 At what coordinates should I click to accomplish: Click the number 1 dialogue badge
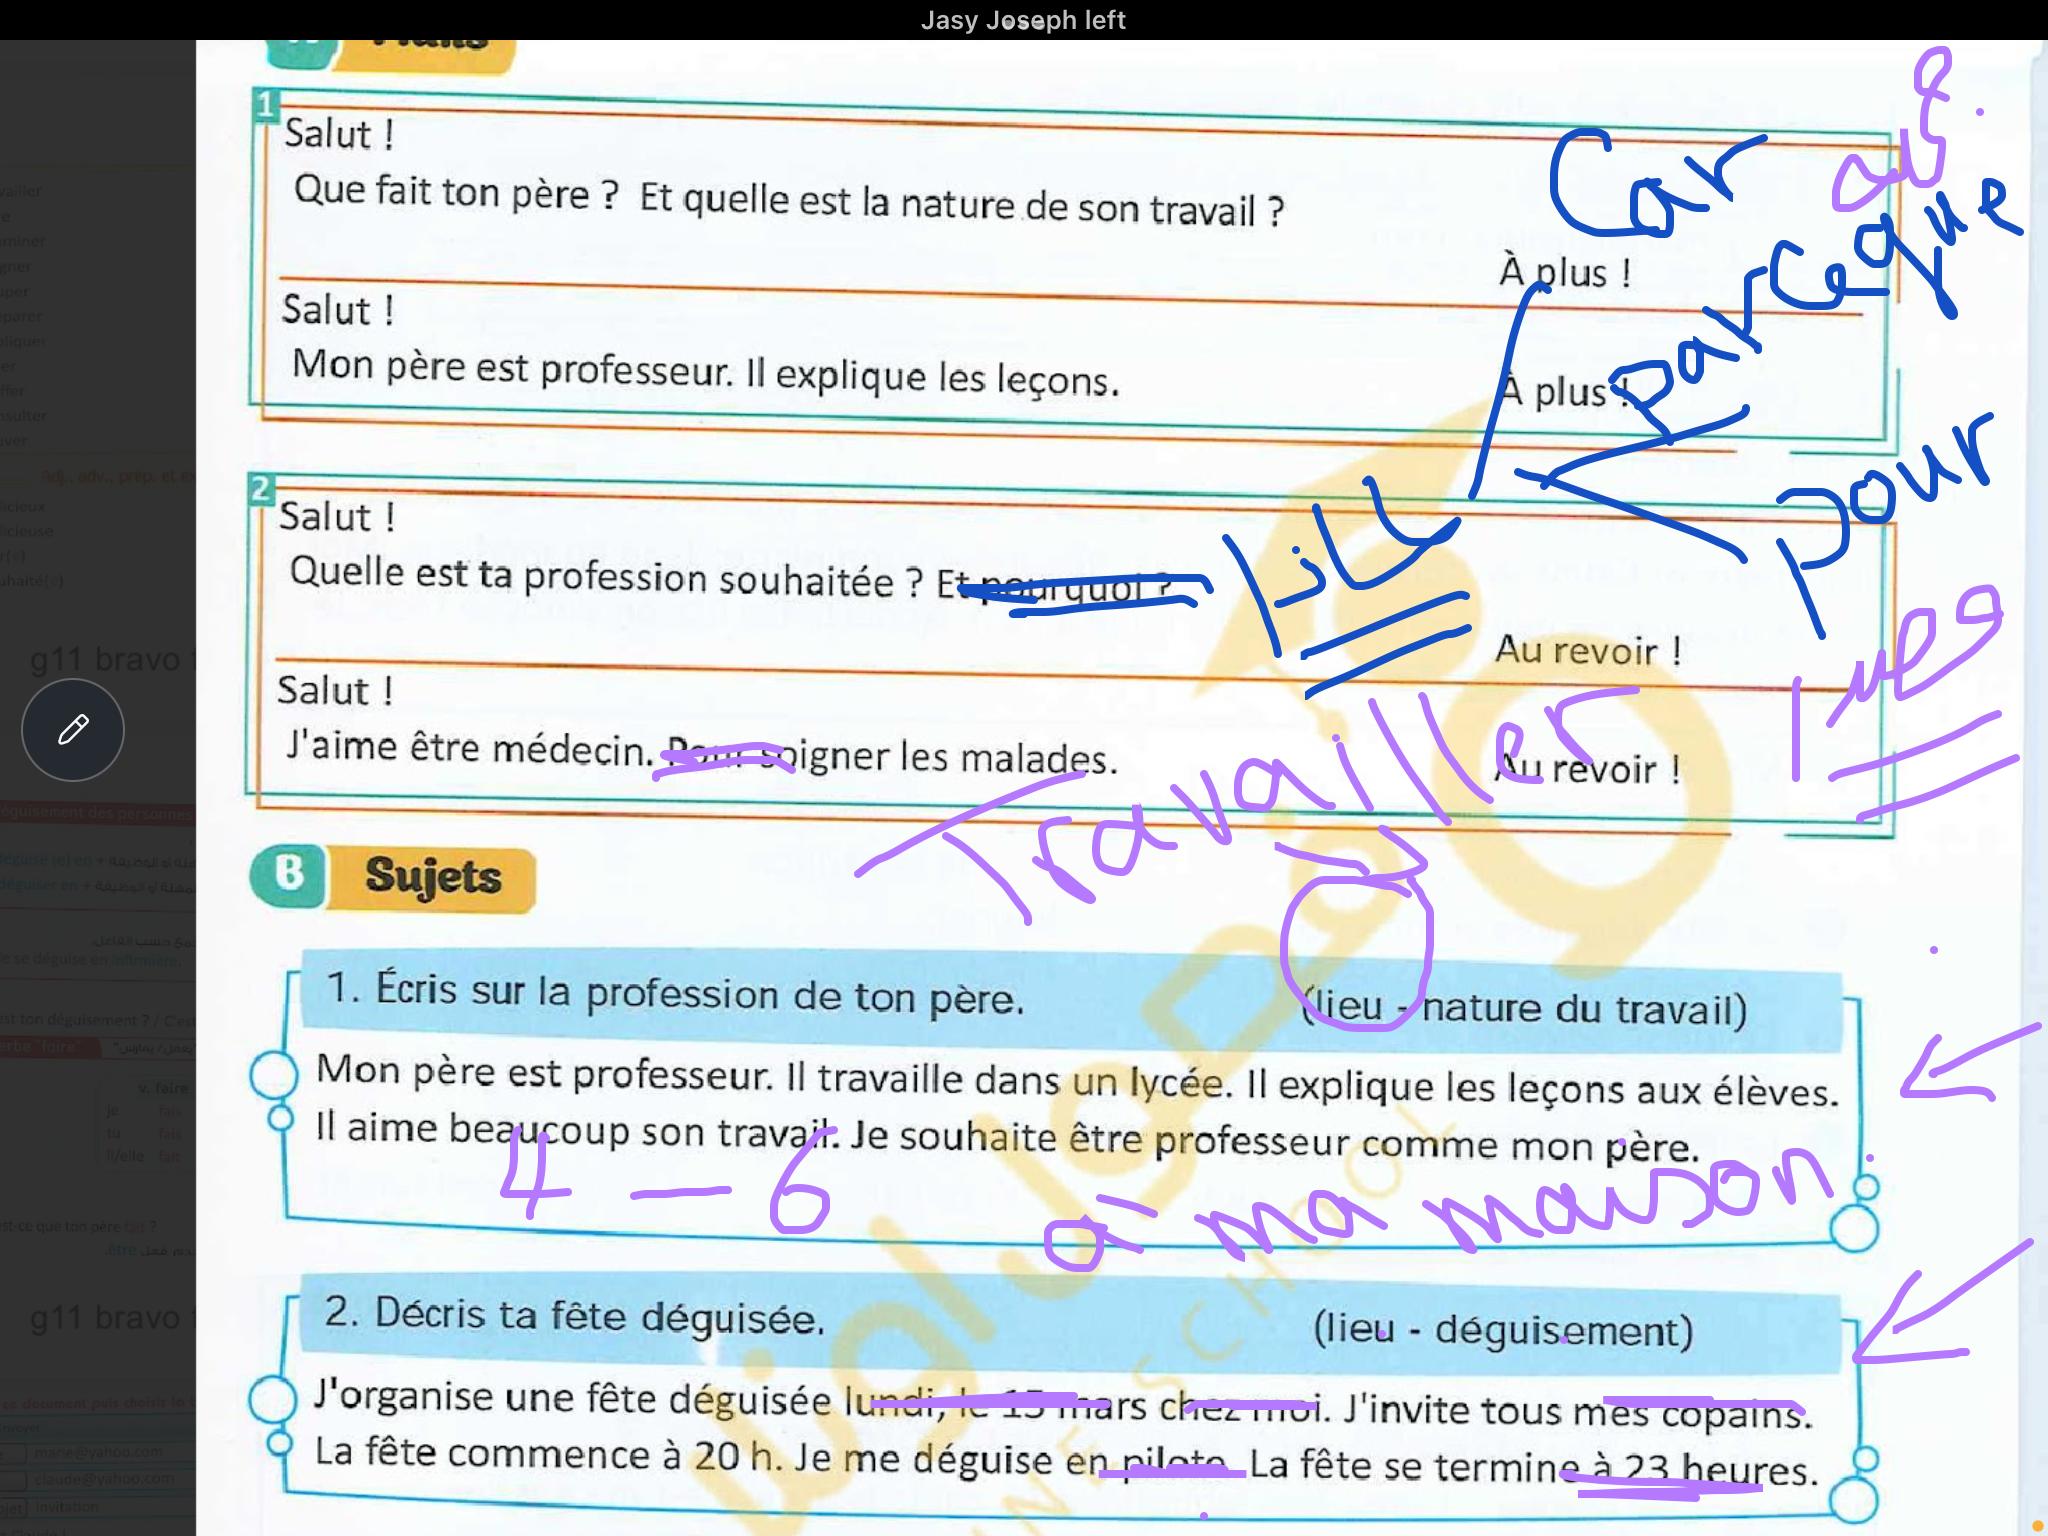[266, 104]
